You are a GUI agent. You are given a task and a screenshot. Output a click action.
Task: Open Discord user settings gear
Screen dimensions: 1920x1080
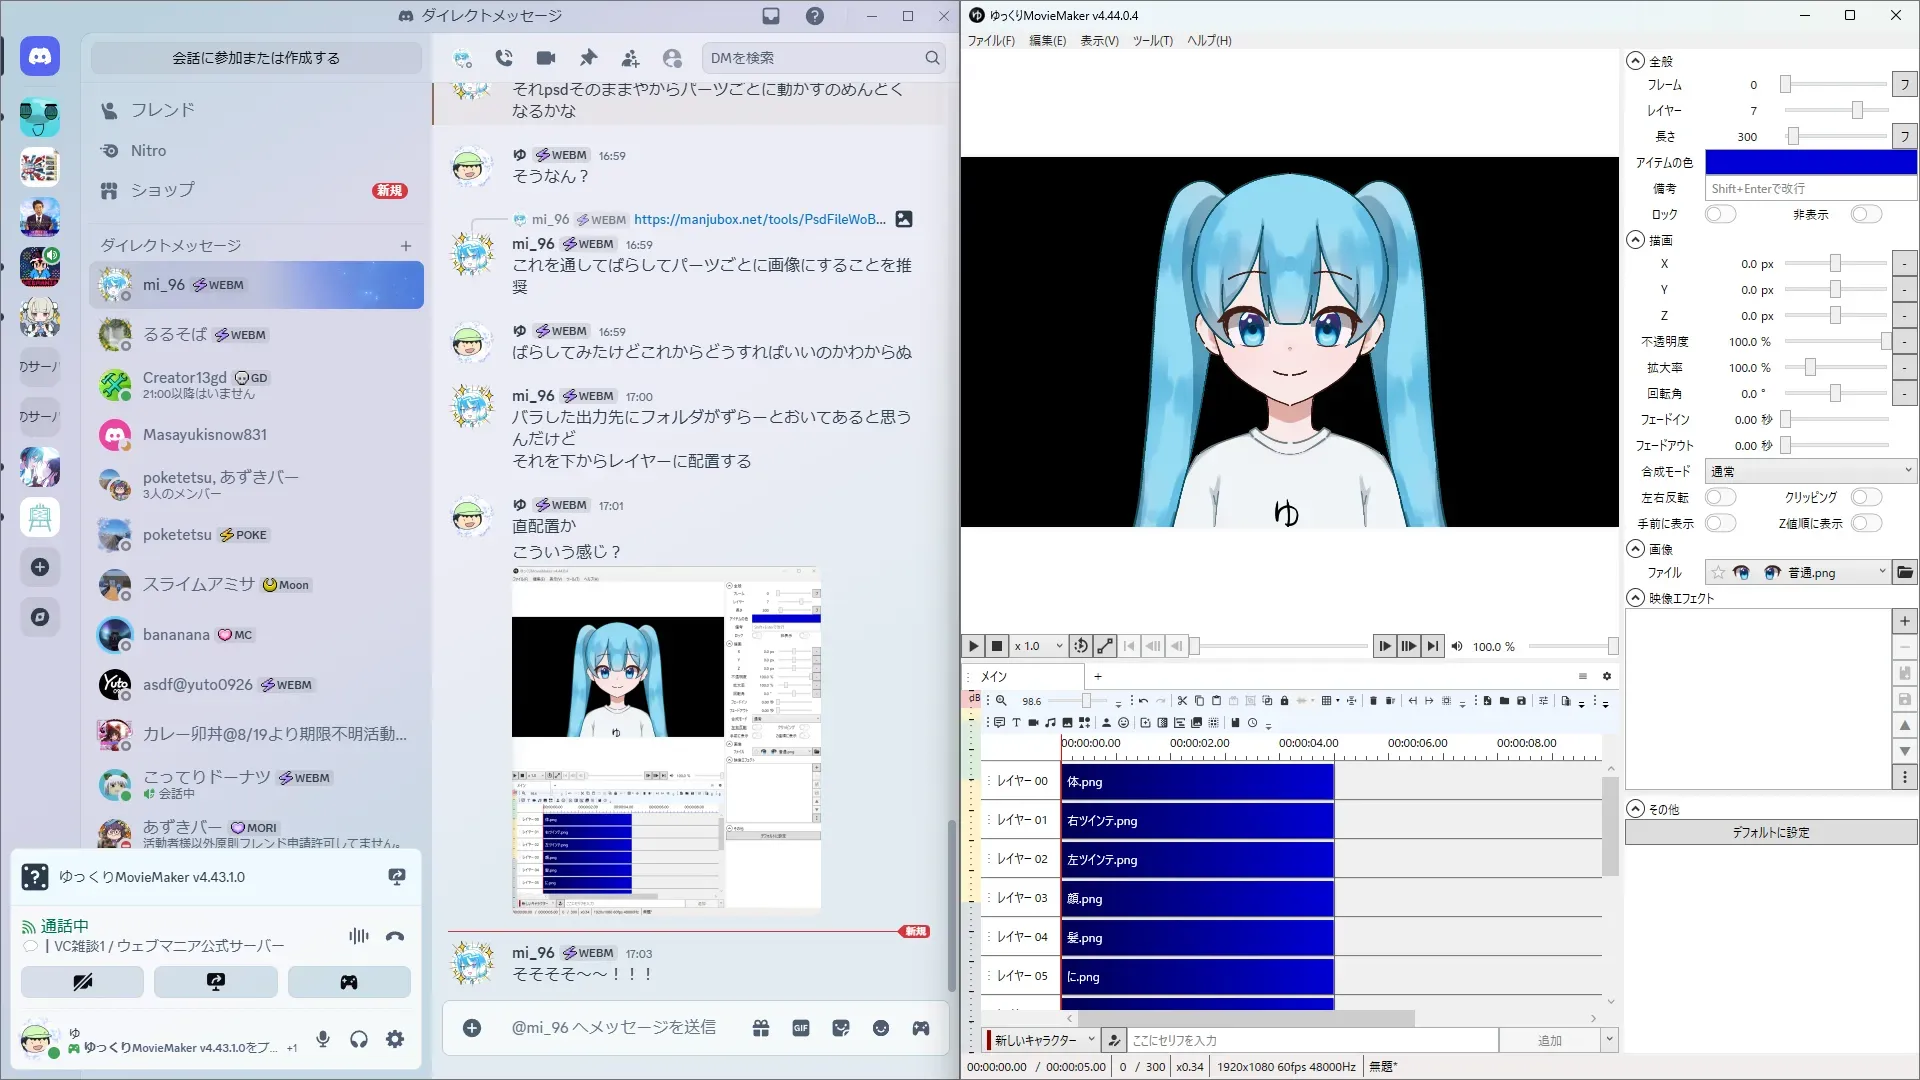(x=395, y=1039)
